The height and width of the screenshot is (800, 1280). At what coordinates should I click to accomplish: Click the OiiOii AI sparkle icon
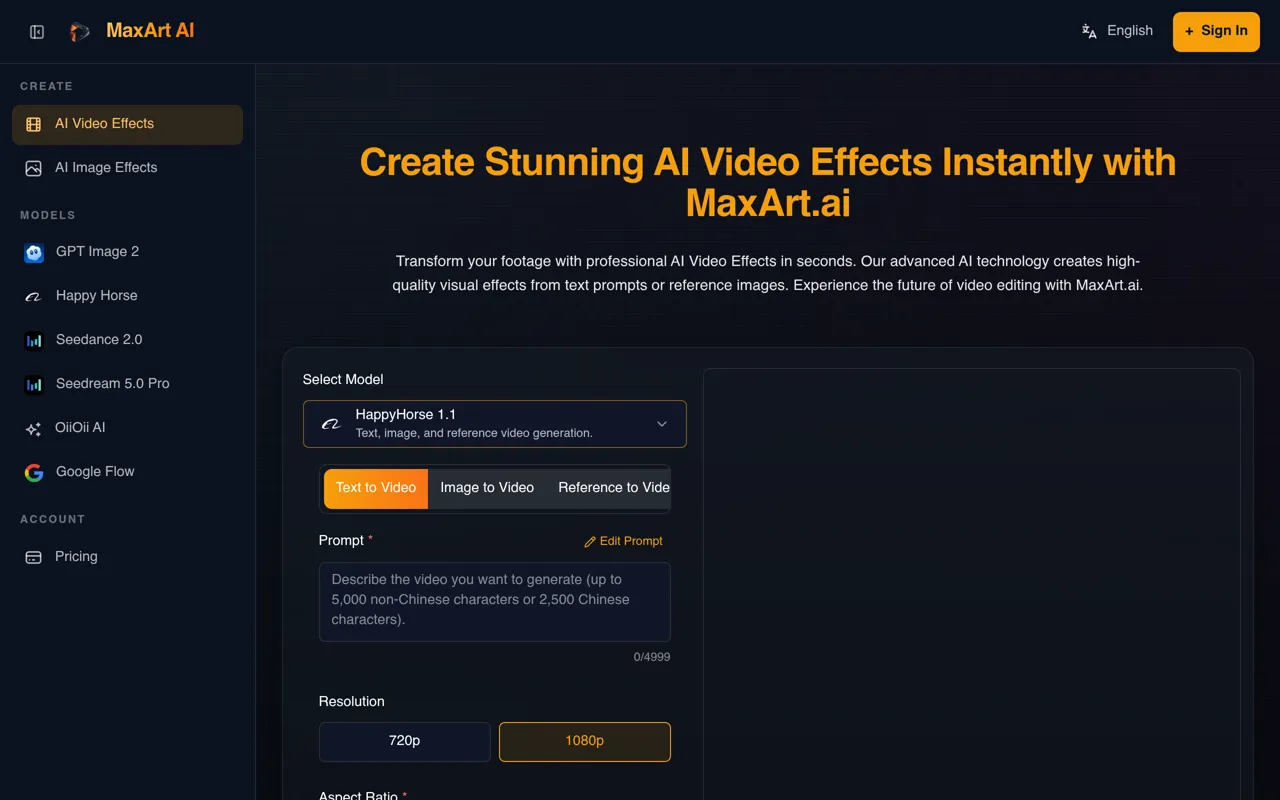34,428
